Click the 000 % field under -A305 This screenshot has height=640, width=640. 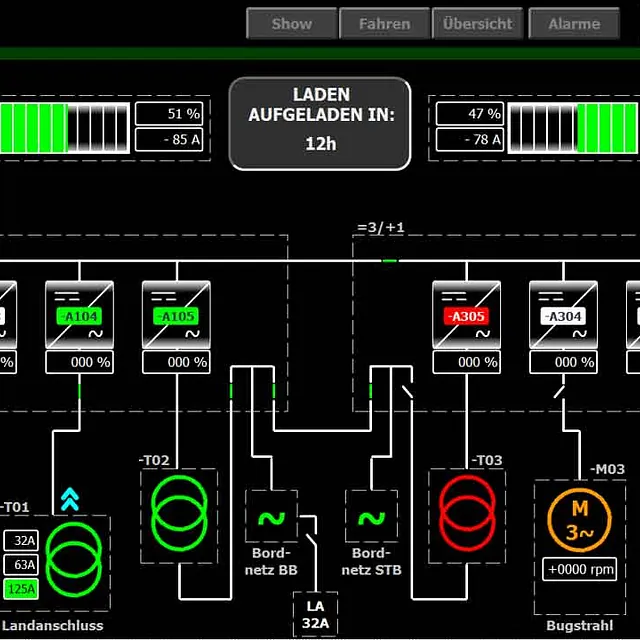(467, 362)
